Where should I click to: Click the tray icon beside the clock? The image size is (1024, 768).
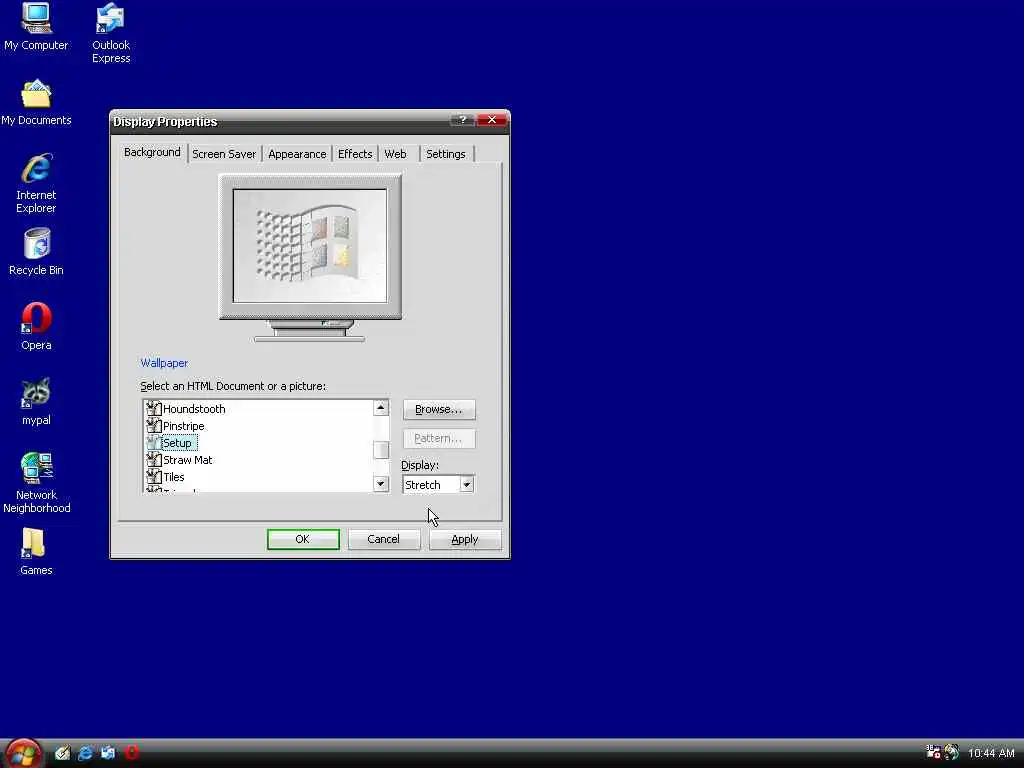pos(952,752)
